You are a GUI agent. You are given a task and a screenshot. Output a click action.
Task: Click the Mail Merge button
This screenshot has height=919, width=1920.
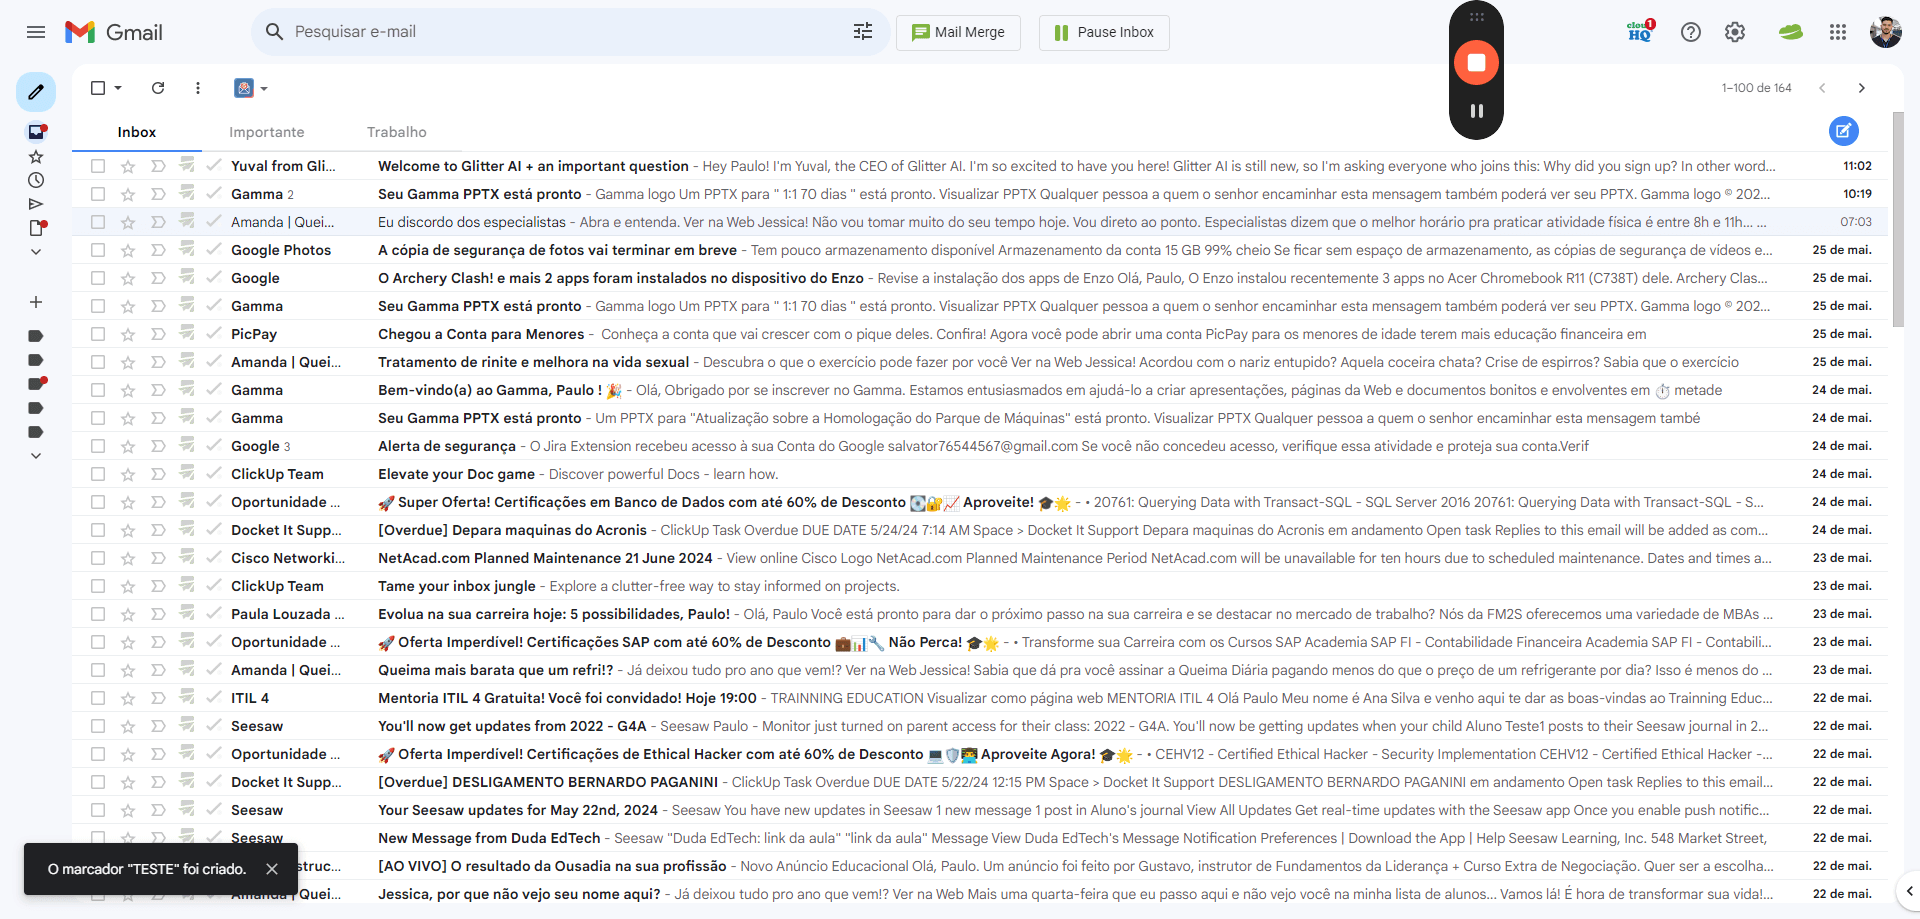pyautogui.click(x=958, y=32)
